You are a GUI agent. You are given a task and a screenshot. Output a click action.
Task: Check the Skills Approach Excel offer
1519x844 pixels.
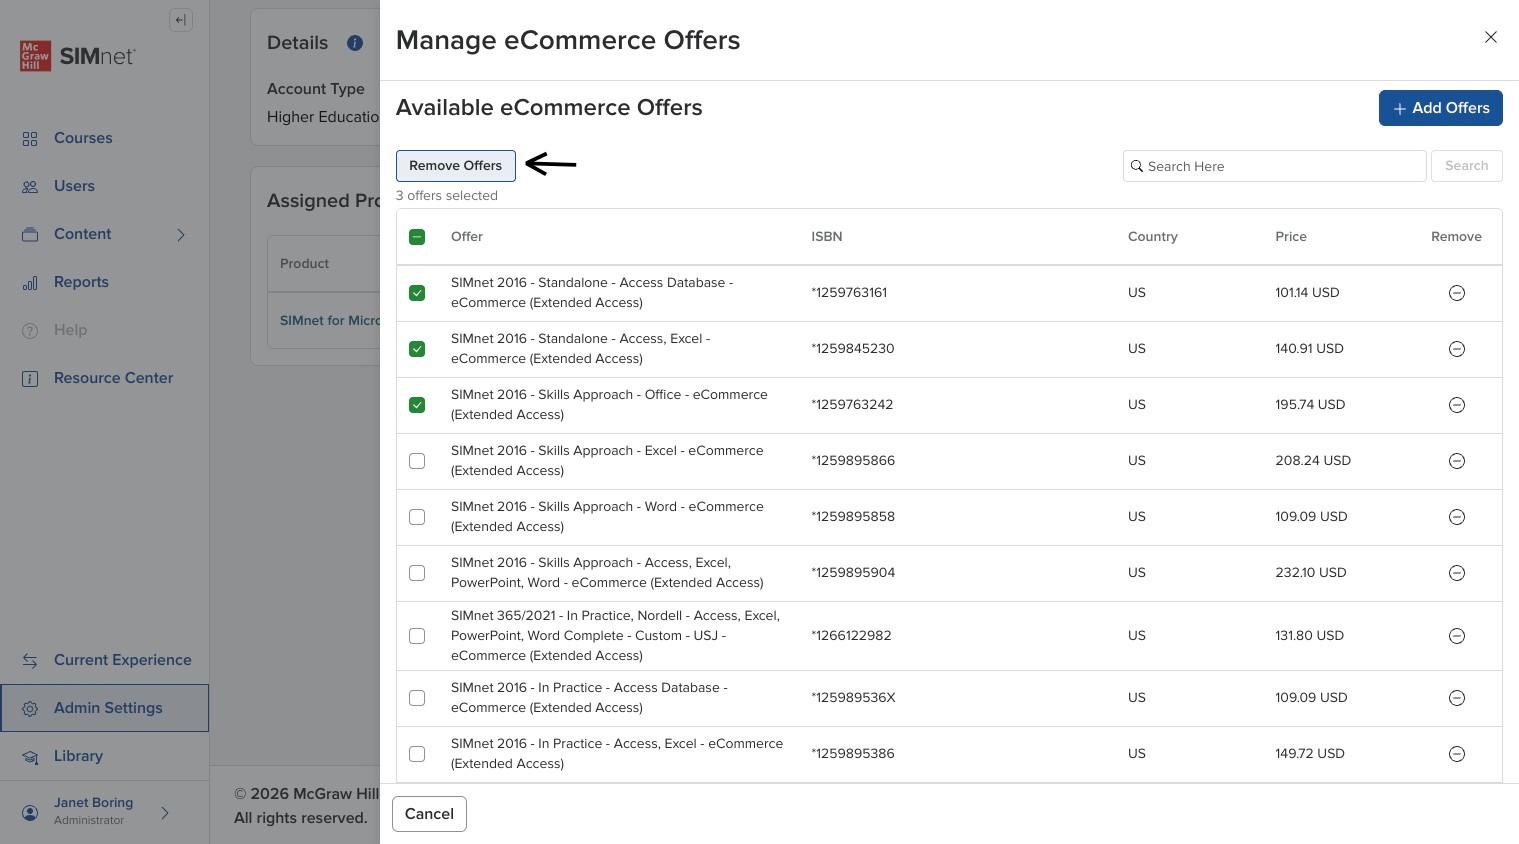(417, 461)
